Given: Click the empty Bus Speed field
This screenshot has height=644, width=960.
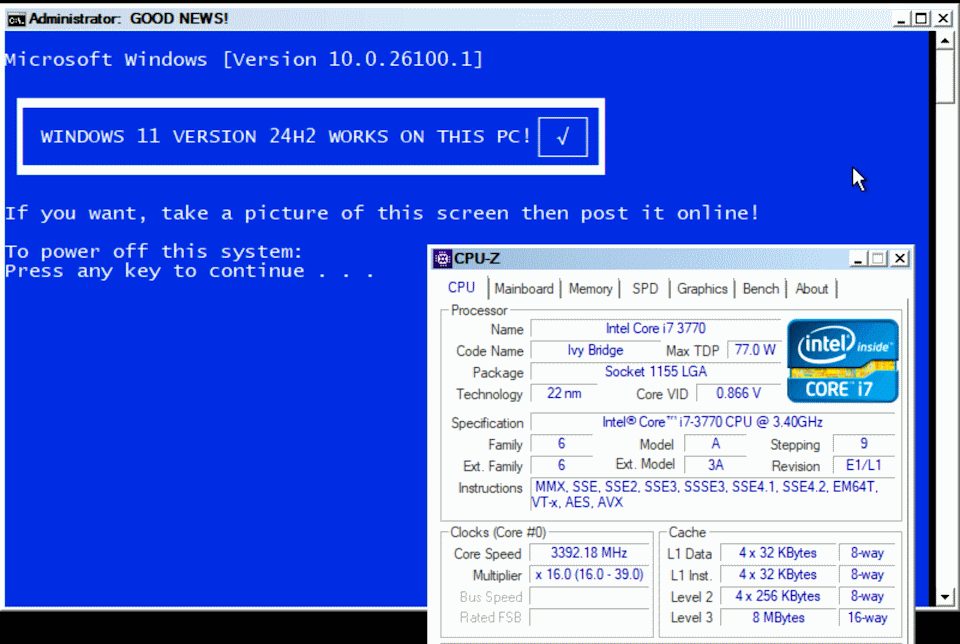Looking at the screenshot, I should 589,596.
